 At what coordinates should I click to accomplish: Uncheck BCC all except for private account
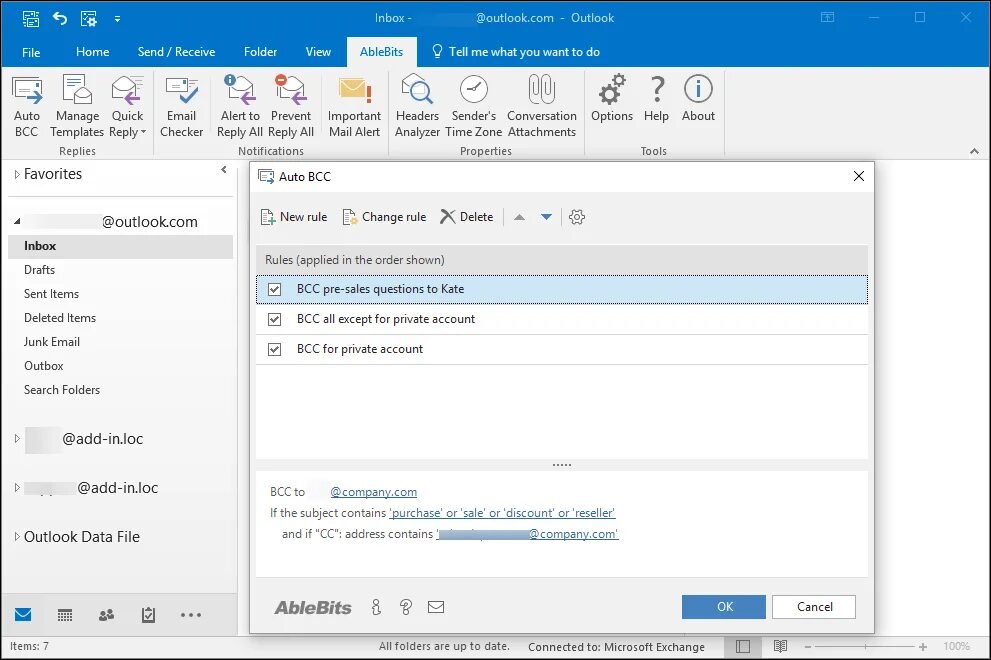coord(274,319)
